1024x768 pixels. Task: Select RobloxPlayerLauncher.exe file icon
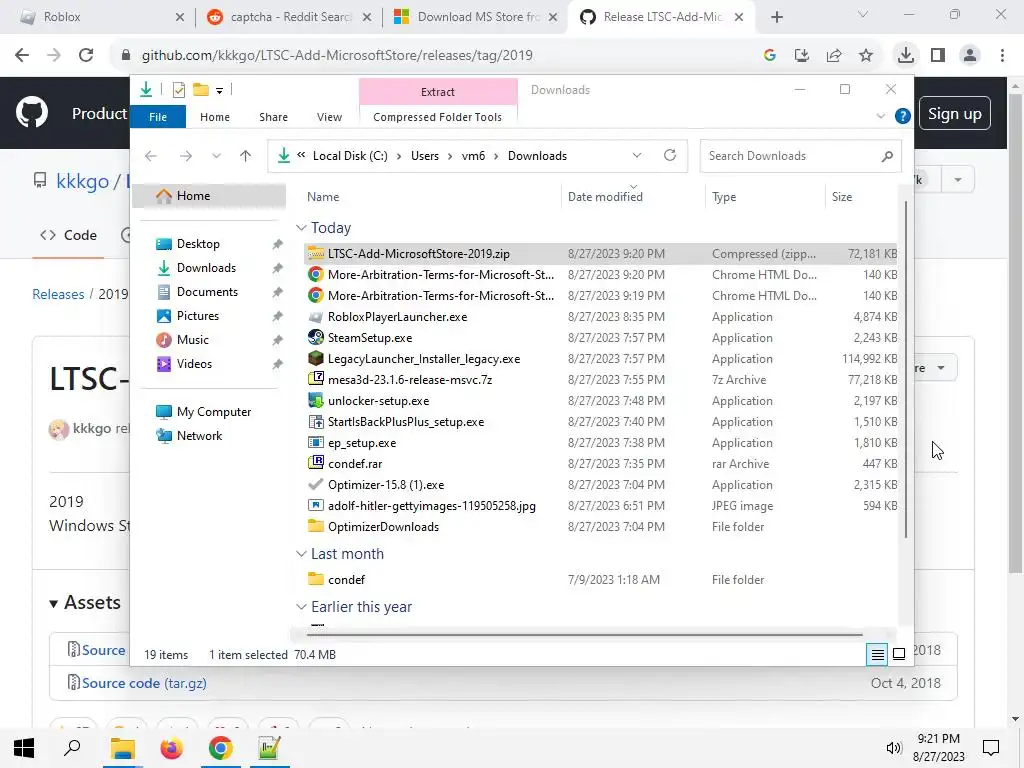tap(315, 317)
